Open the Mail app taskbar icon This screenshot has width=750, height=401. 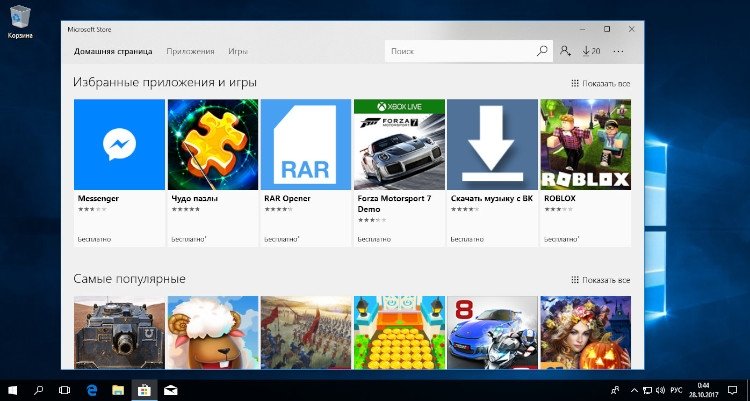pos(170,390)
